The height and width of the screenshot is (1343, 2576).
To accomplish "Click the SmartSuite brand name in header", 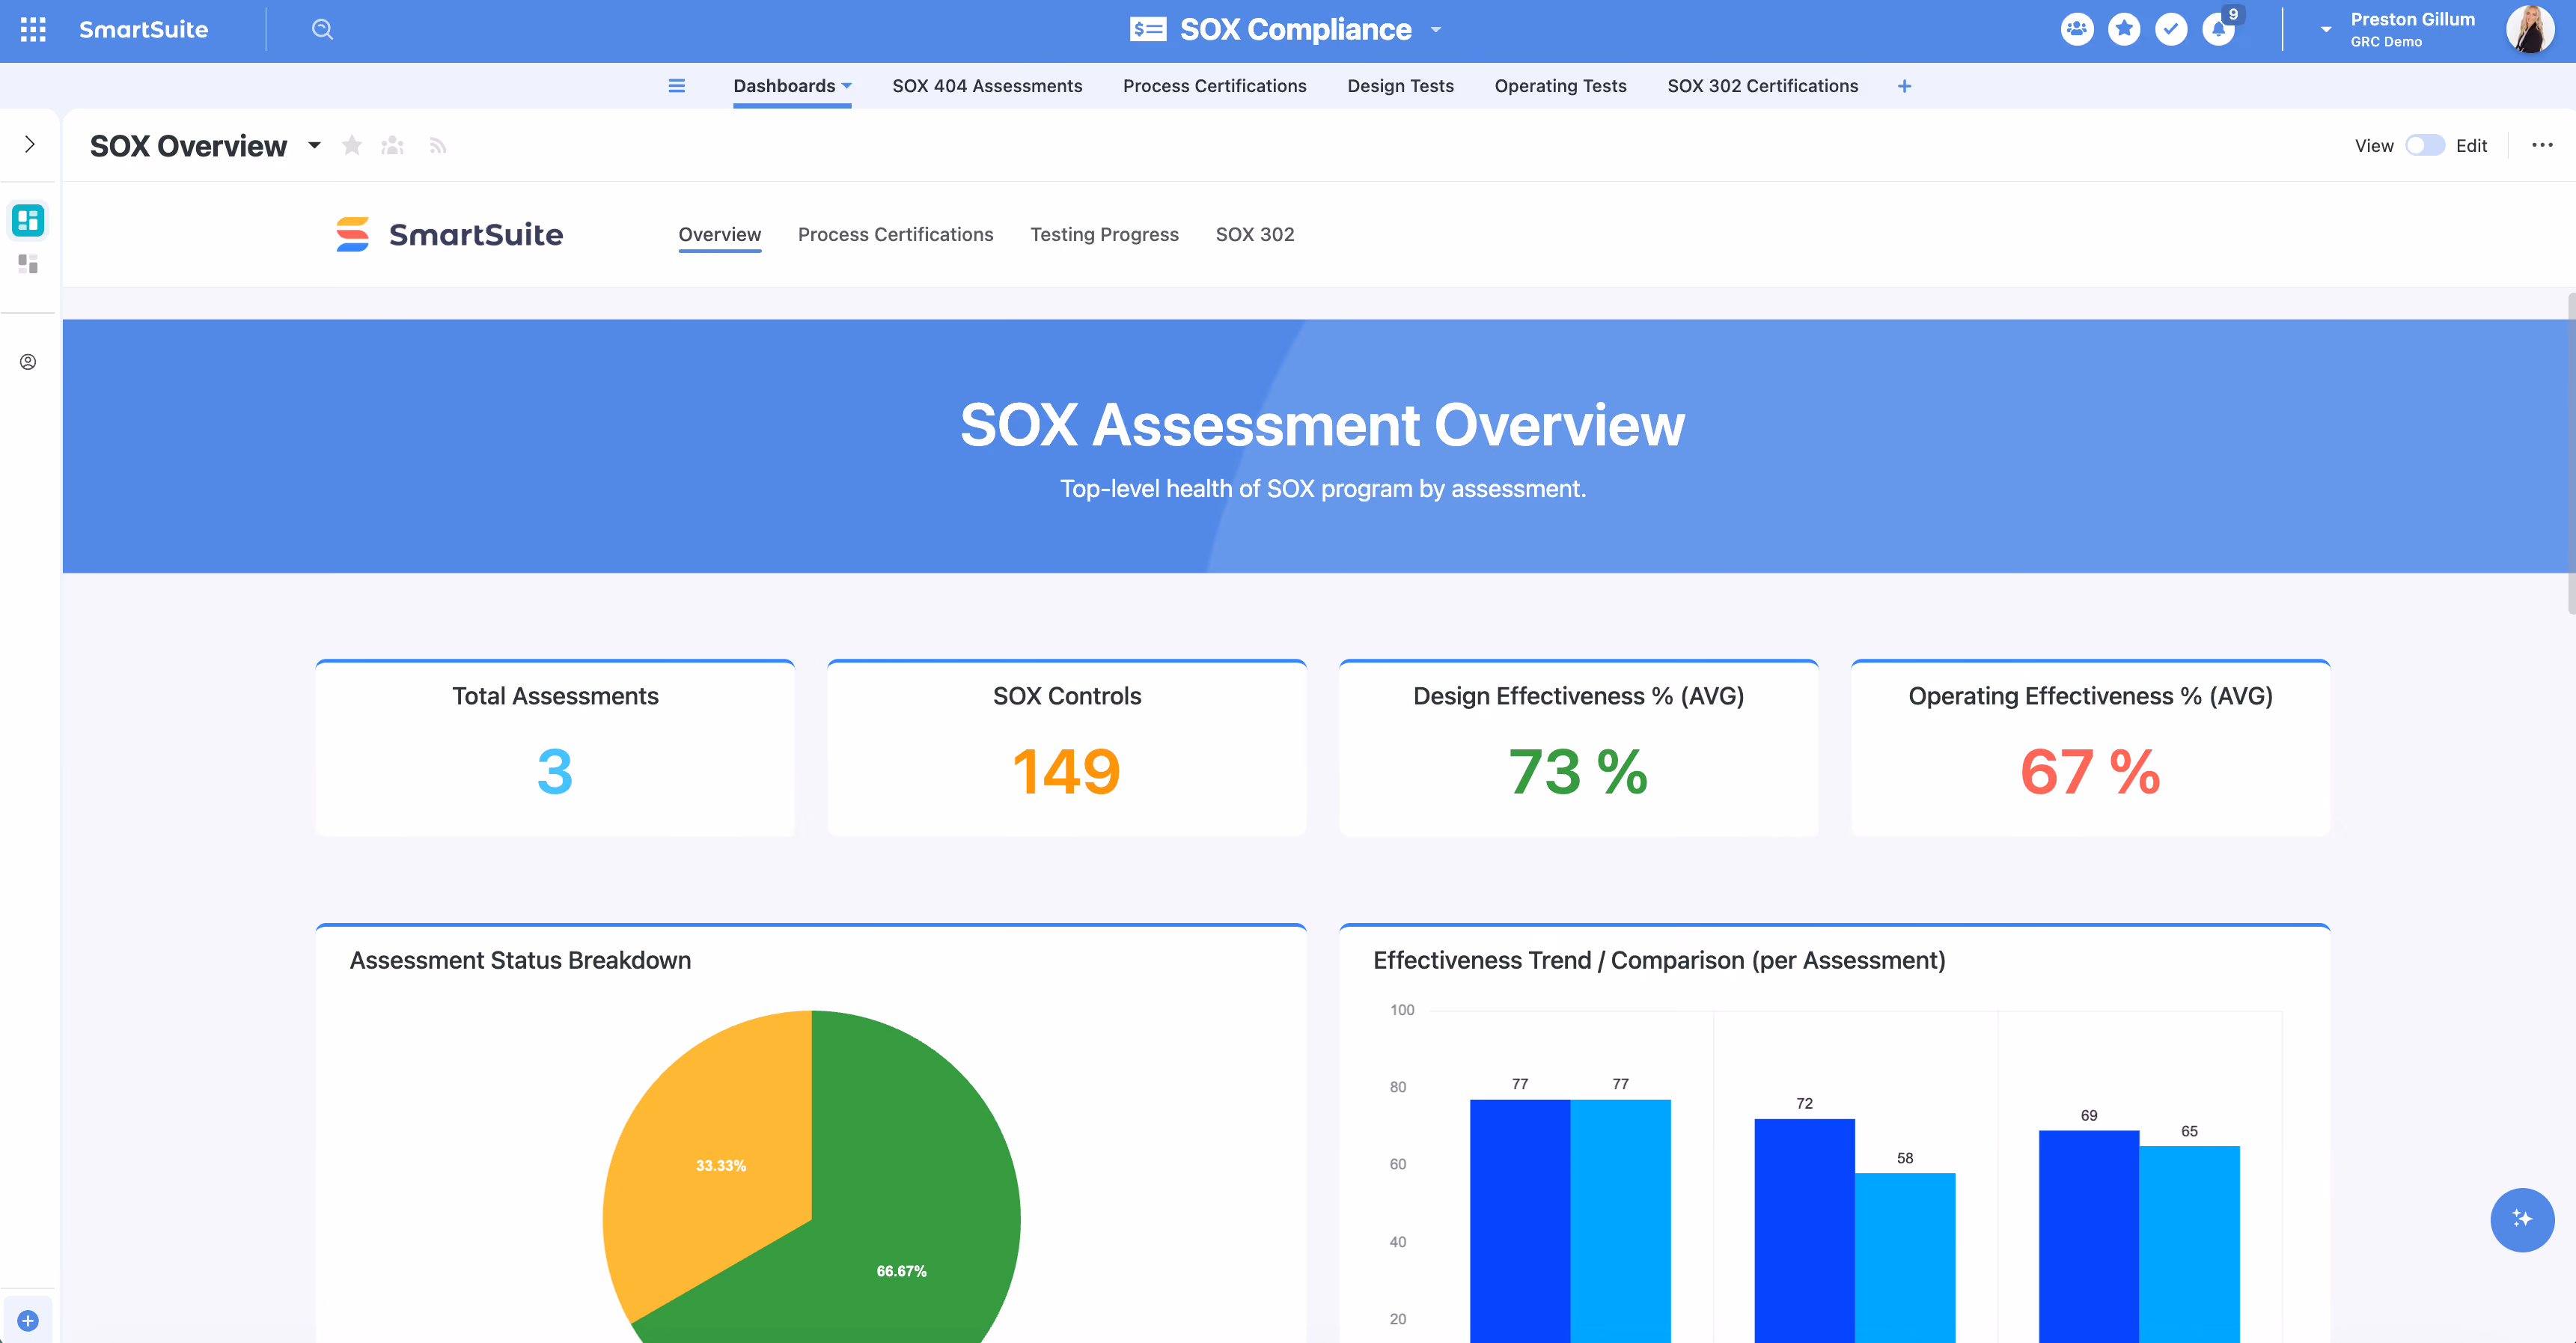I will (x=144, y=30).
